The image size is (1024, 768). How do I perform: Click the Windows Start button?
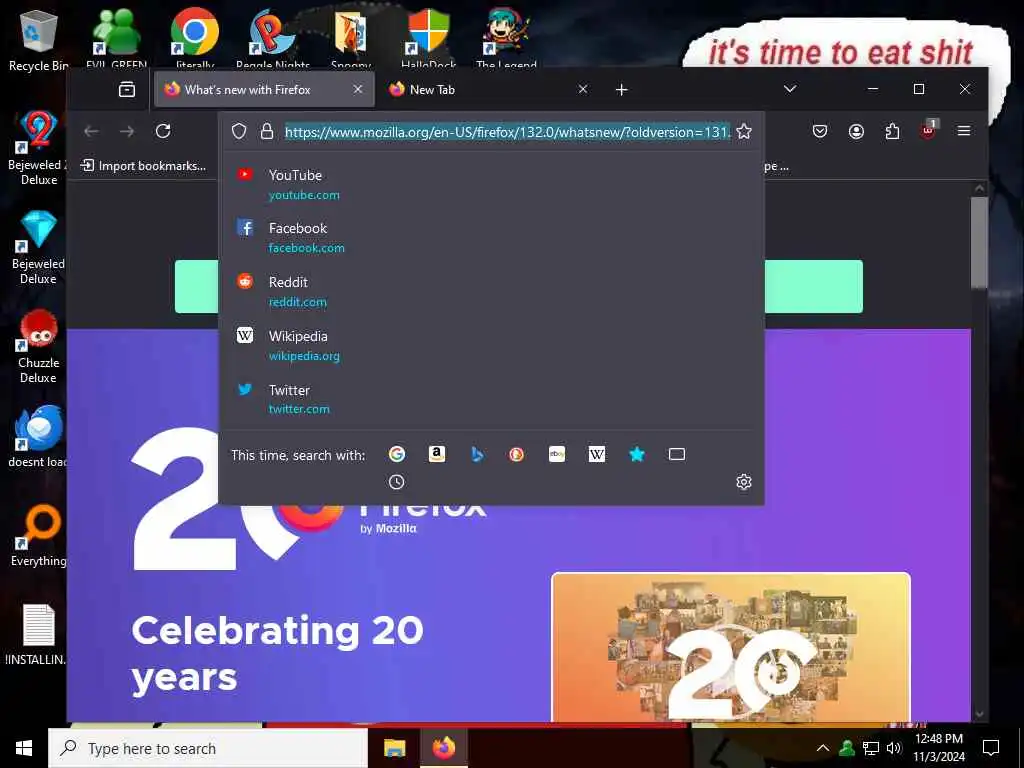[x=24, y=748]
